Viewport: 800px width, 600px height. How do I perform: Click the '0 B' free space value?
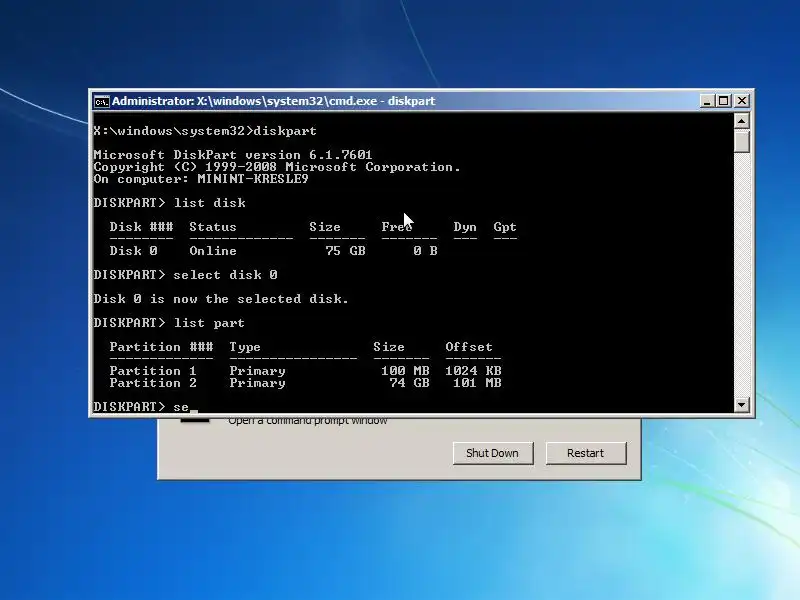coord(425,251)
